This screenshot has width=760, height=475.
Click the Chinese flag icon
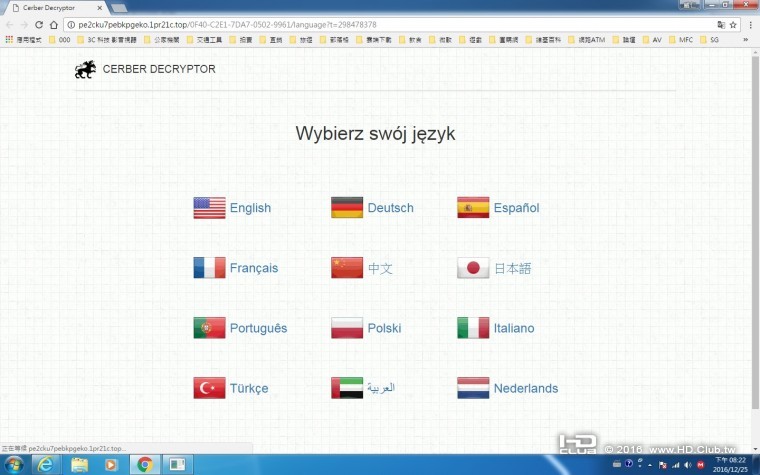point(347,268)
